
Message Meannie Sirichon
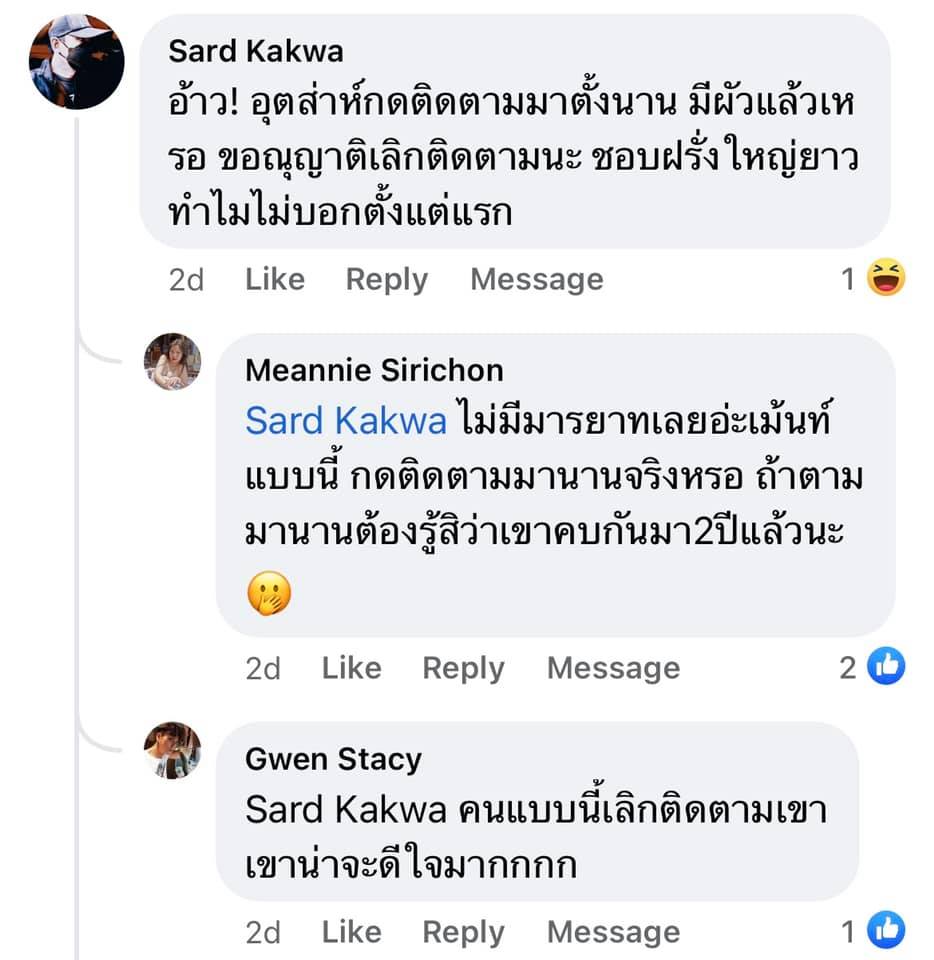click(613, 669)
